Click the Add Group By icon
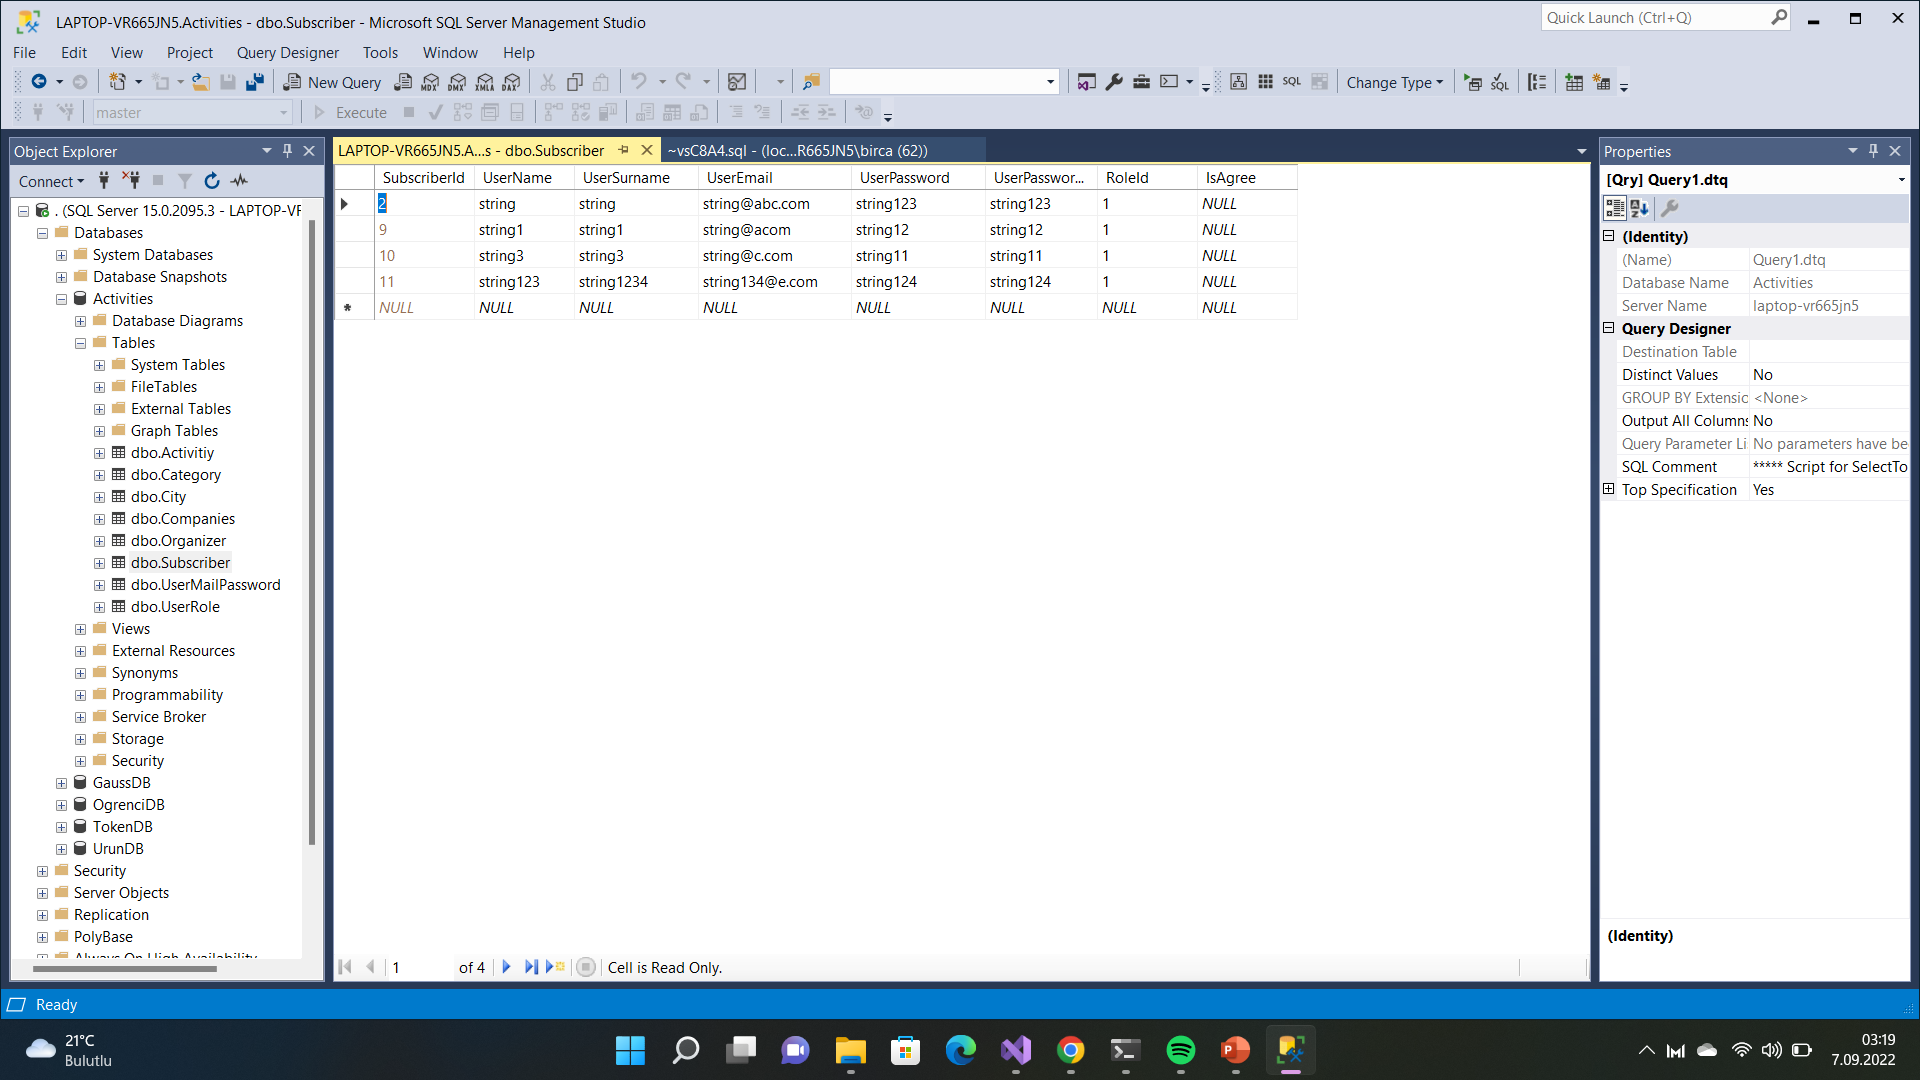 (x=1537, y=82)
